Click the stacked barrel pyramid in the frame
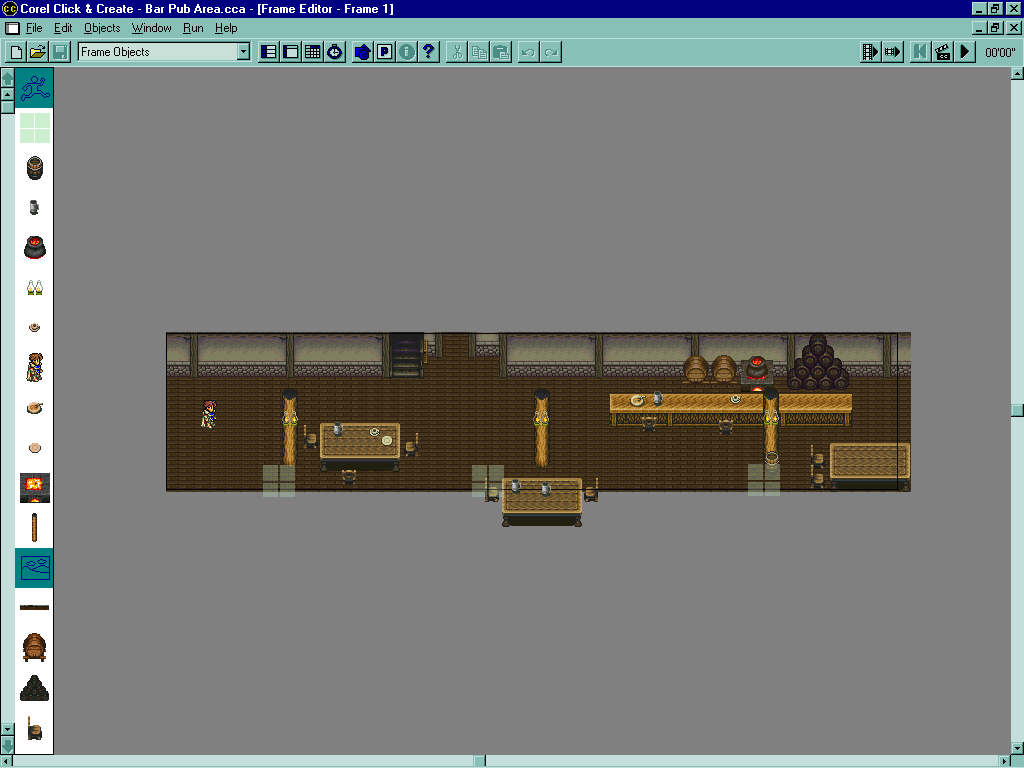Screen dimensions: 1024x768 (818, 362)
